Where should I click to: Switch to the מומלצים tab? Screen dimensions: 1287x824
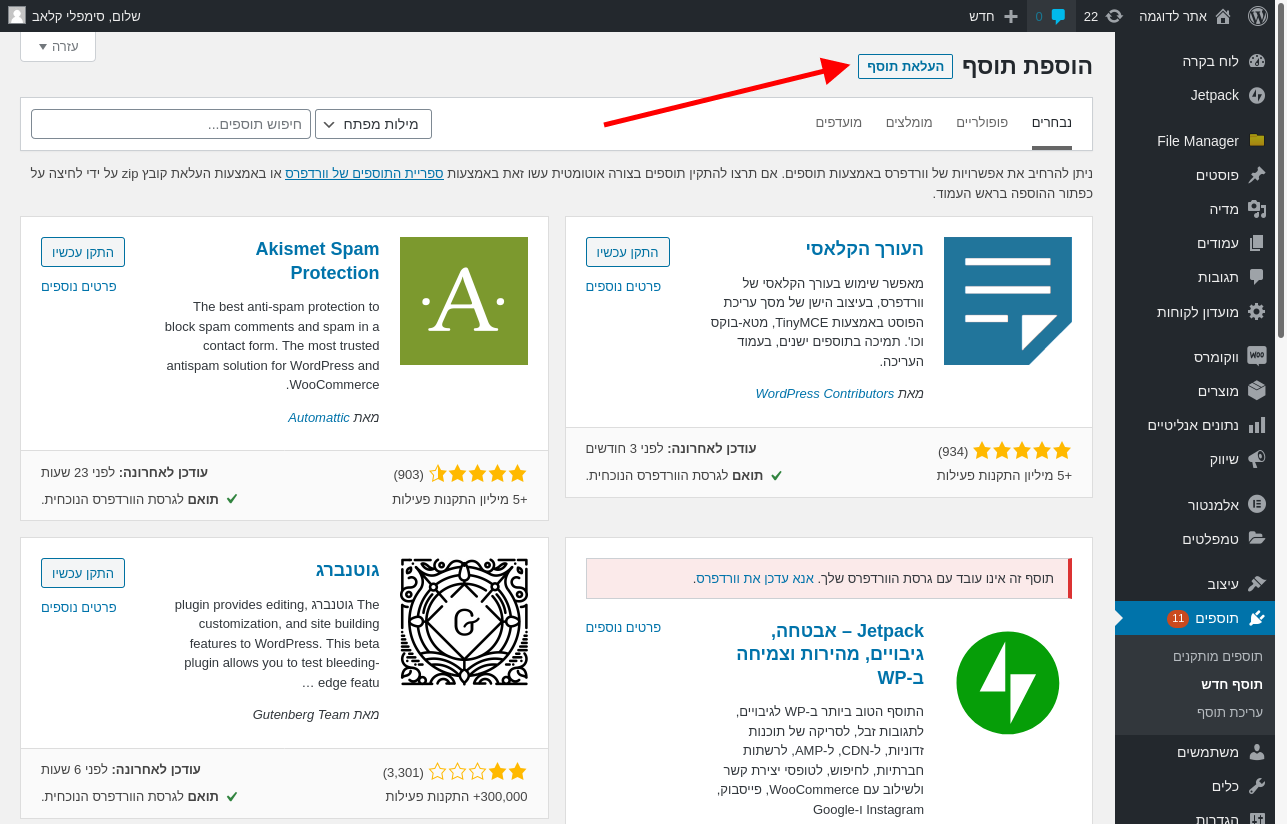(x=908, y=122)
